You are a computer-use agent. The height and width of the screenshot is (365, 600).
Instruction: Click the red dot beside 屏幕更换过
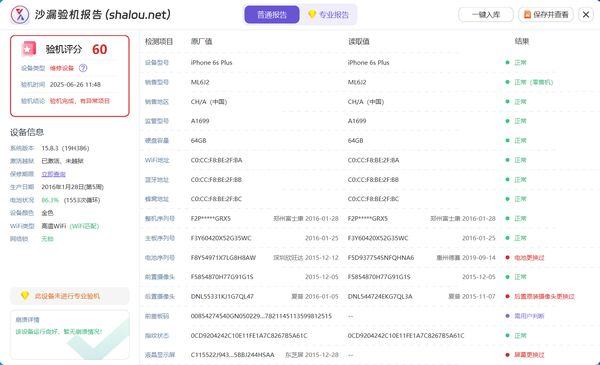tap(507, 355)
